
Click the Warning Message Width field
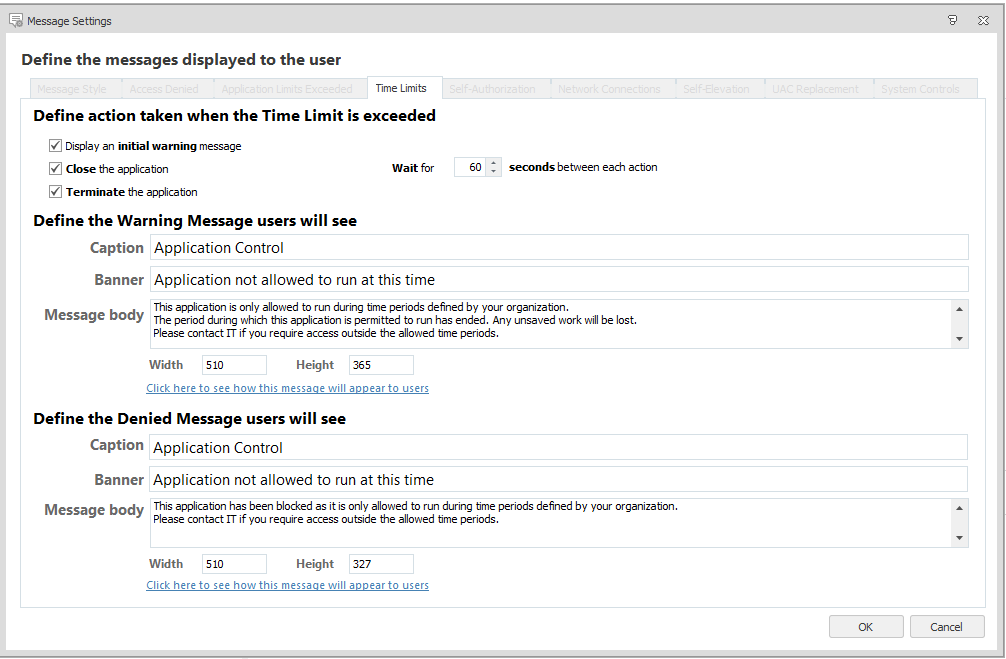click(x=234, y=365)
